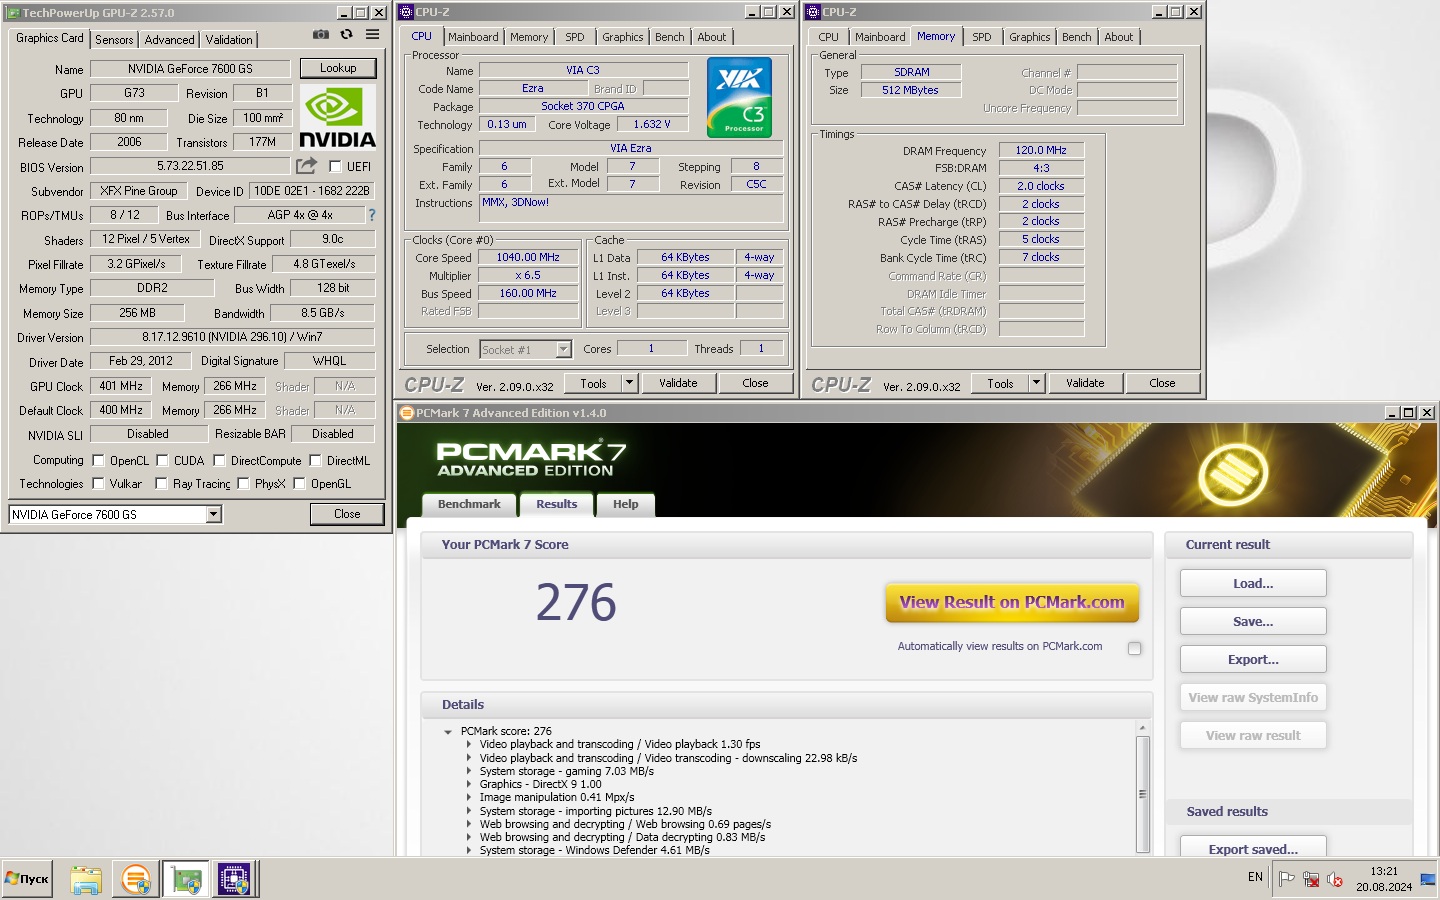Open the GPU-Z hamburger menu
Viewport: 1440px width, 900px height.
372,34
